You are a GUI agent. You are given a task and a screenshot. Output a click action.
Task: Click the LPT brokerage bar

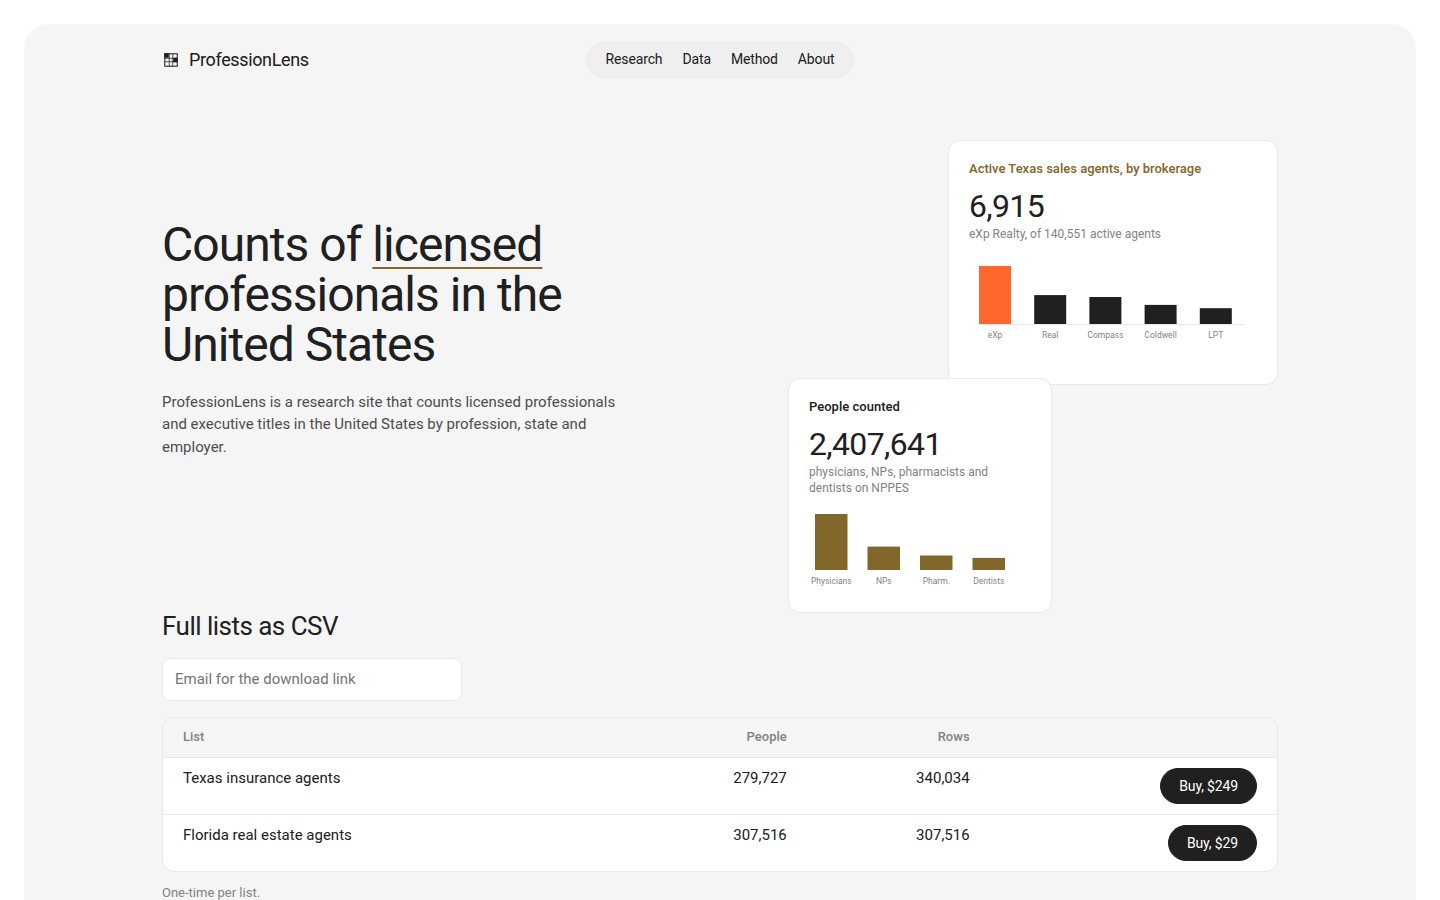tap(1216, 316)
